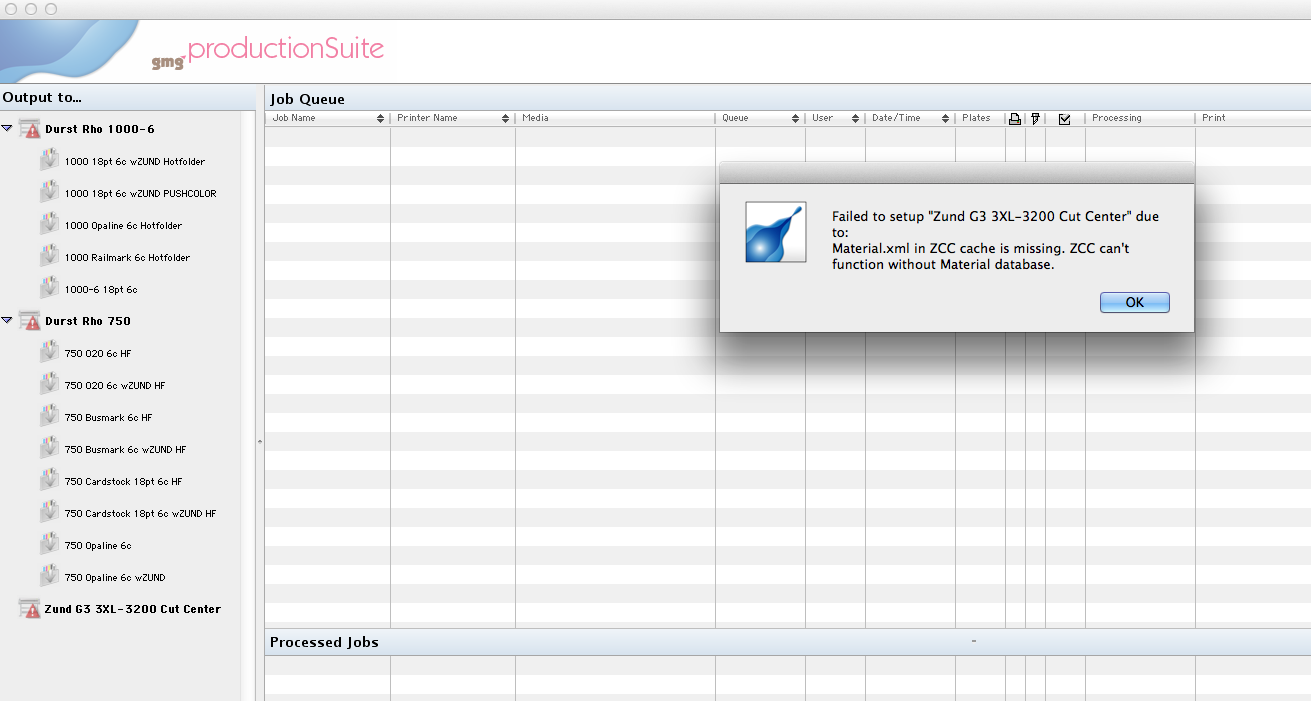The height and width of the screenshot is (701, 1311).
Task: Select the 750 Opaline 6c wZUND text
Action: [115, 577]
